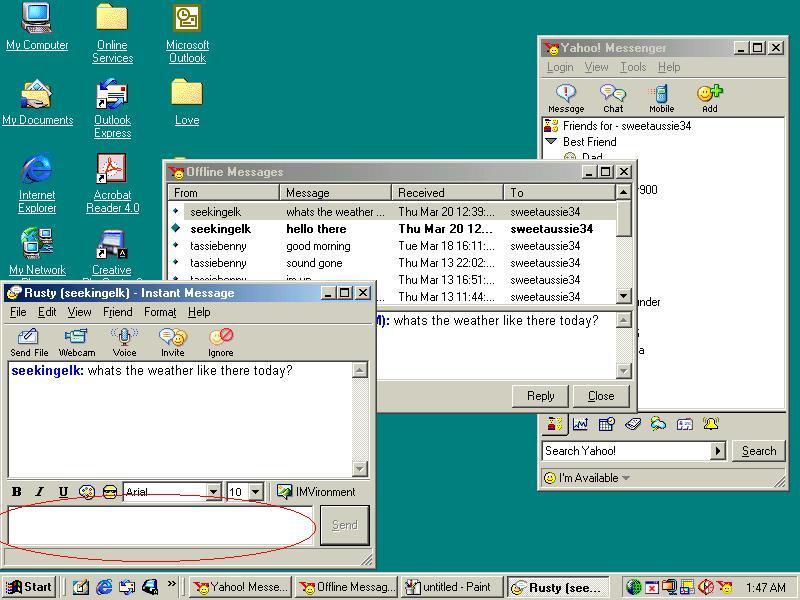Collapse the Best Friend group
The image size is (800, 600).
550,142
